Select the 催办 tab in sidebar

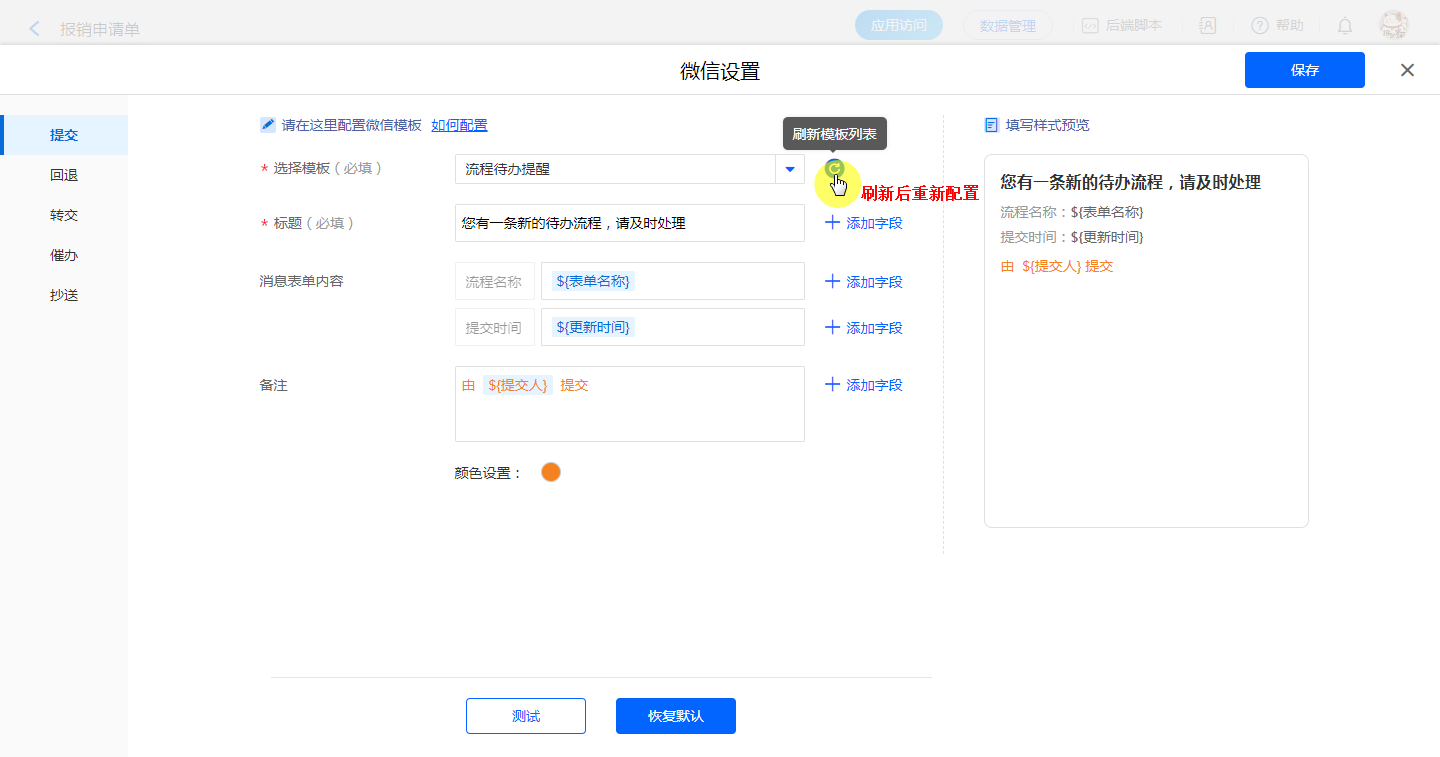tap(64, 255)
